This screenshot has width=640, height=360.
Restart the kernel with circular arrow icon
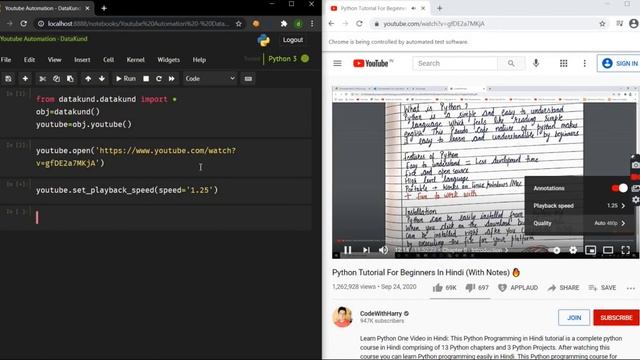pyautogui.click(x=159, y=79)
